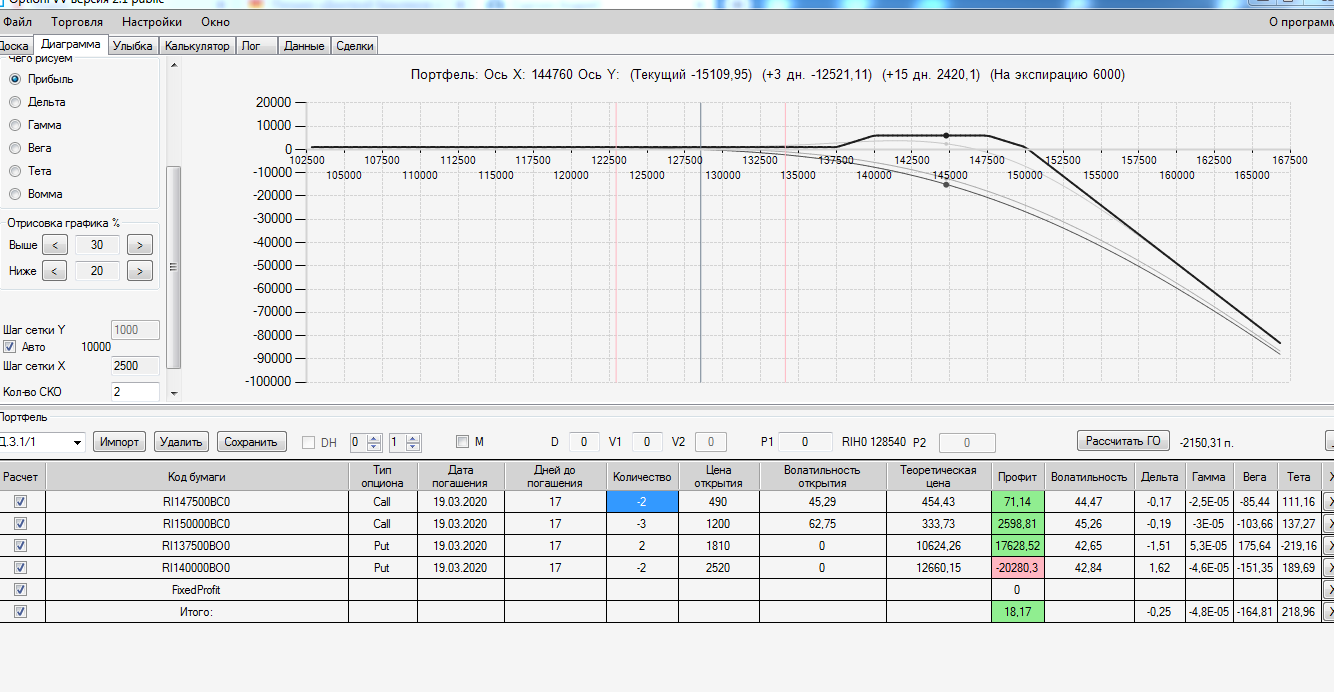Switch to the Калькулятор tab
1334x692 pixels.
click(198, 46)
